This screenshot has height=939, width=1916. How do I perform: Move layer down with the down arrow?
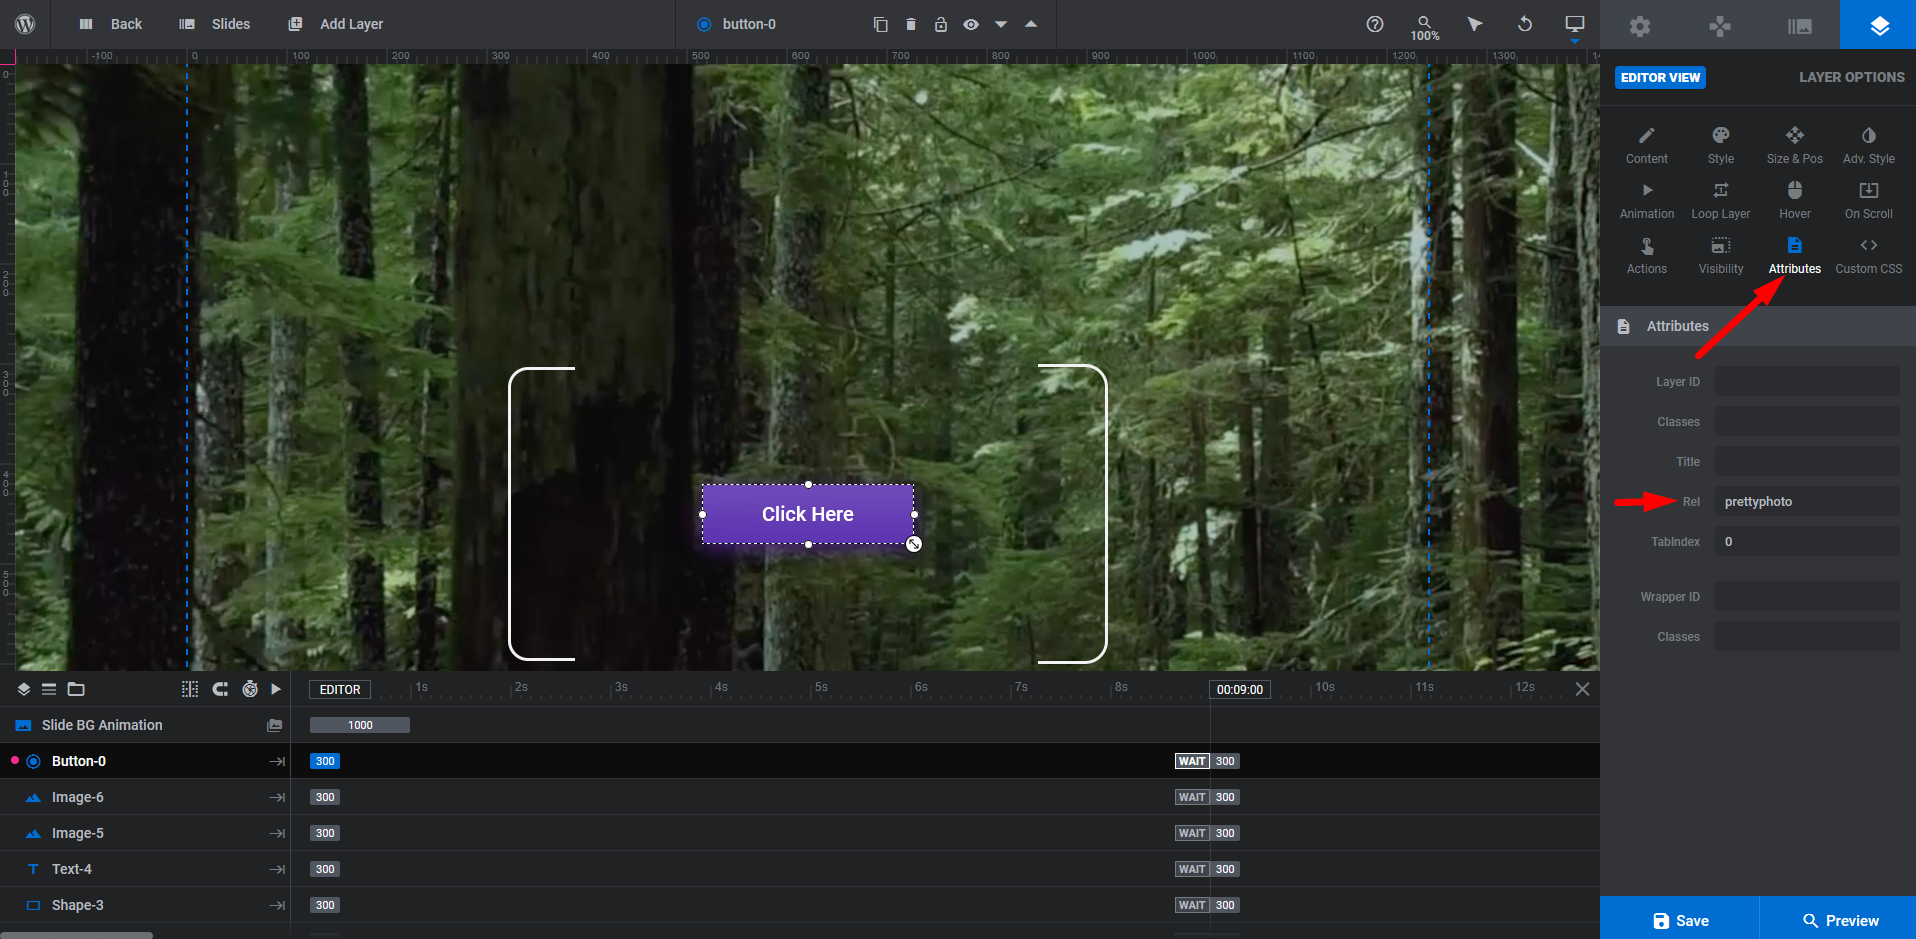point(1001,25)
